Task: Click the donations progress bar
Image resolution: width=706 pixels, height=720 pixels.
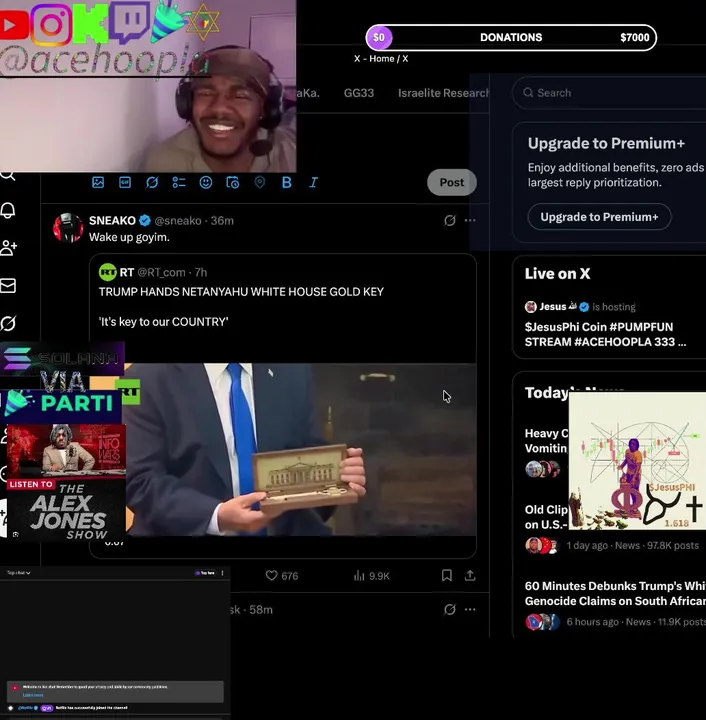Action: [x=511, y=38]
